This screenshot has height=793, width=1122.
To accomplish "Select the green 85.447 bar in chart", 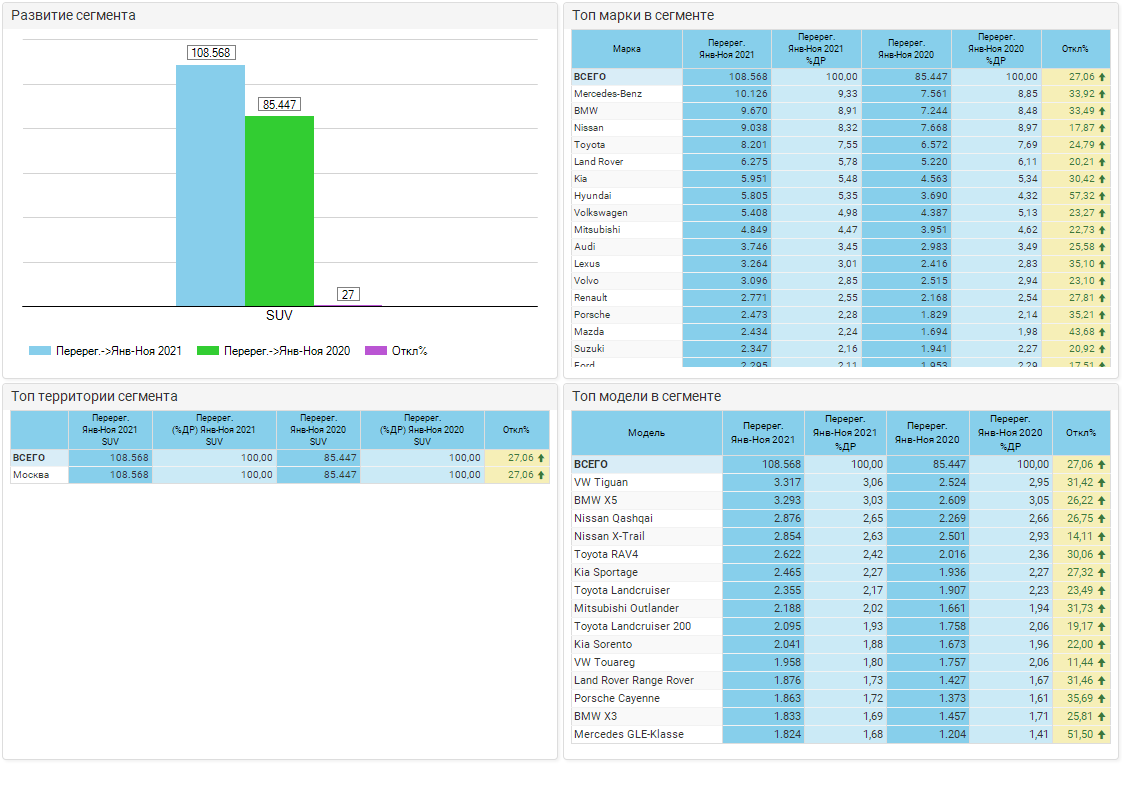I will click(279, 210).
